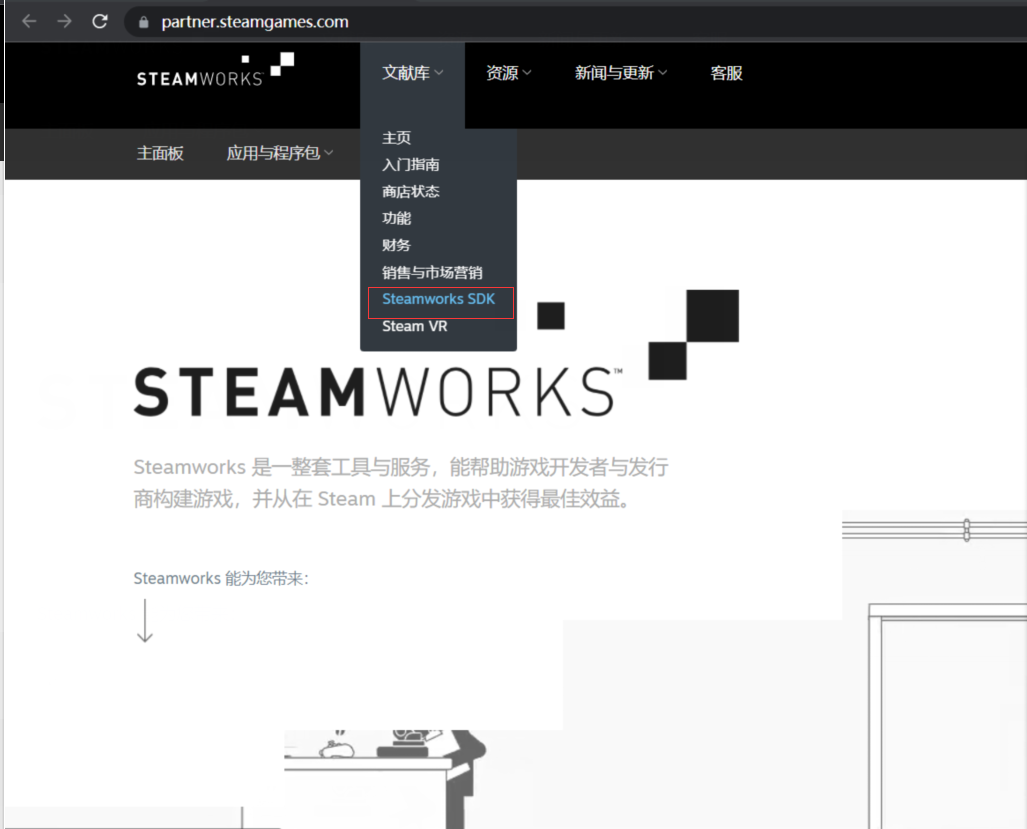Open 入门指南 in the documentation menu
1027x829 pixels.
[x=410, y=164]
